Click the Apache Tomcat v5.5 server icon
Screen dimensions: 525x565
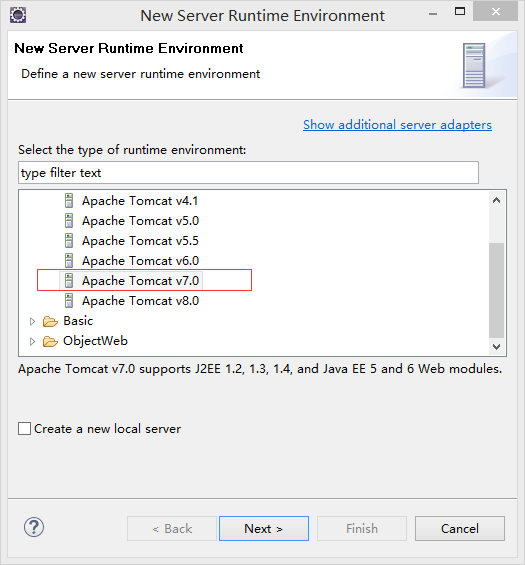pos(69,241)
